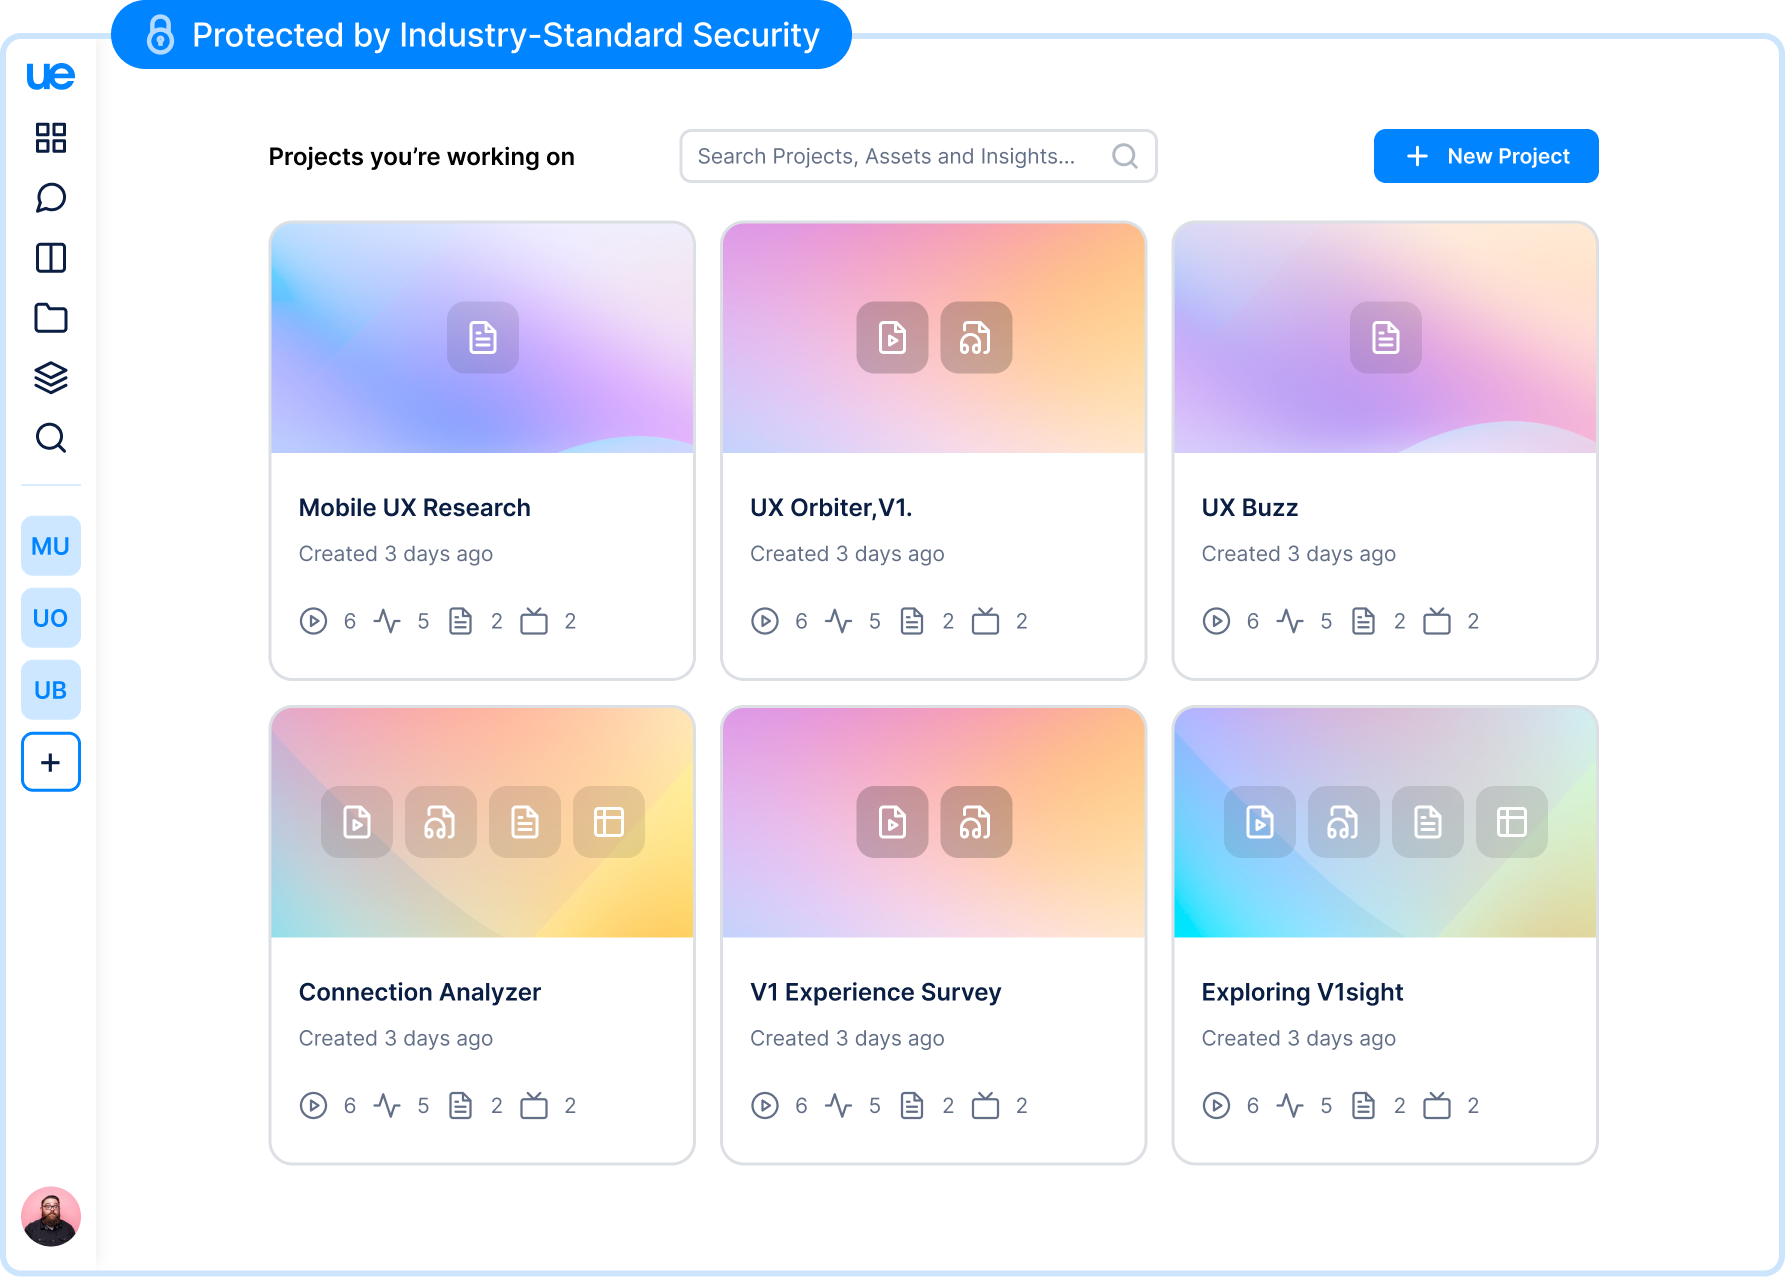Select the MU project shortcut
This screenshot has width=1785, height=1277.
point(51,546)
